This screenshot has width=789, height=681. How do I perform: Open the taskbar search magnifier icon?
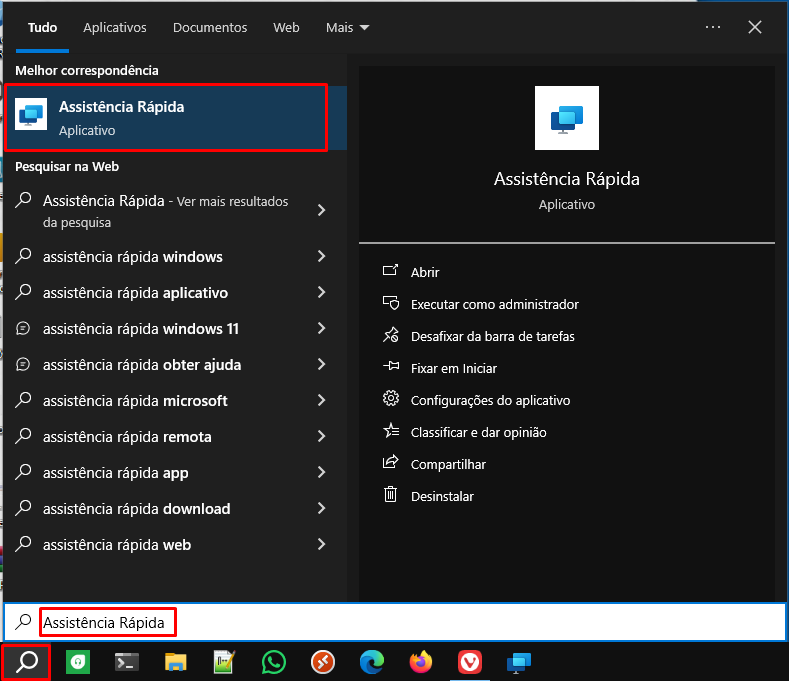point(27,662)
